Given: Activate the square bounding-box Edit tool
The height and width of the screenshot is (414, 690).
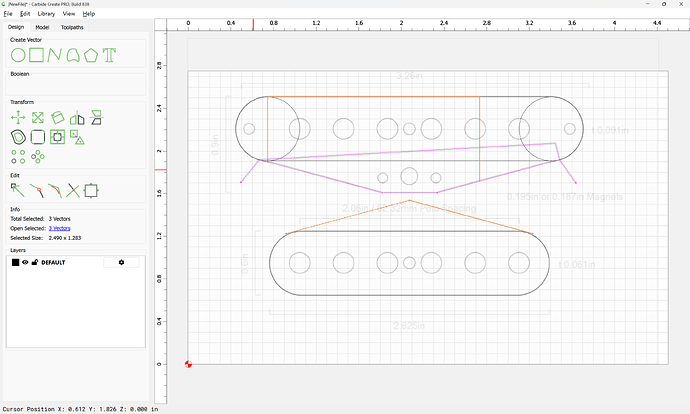Looking at the screenshot, I should pyautogui.click(x=91, y=191).
